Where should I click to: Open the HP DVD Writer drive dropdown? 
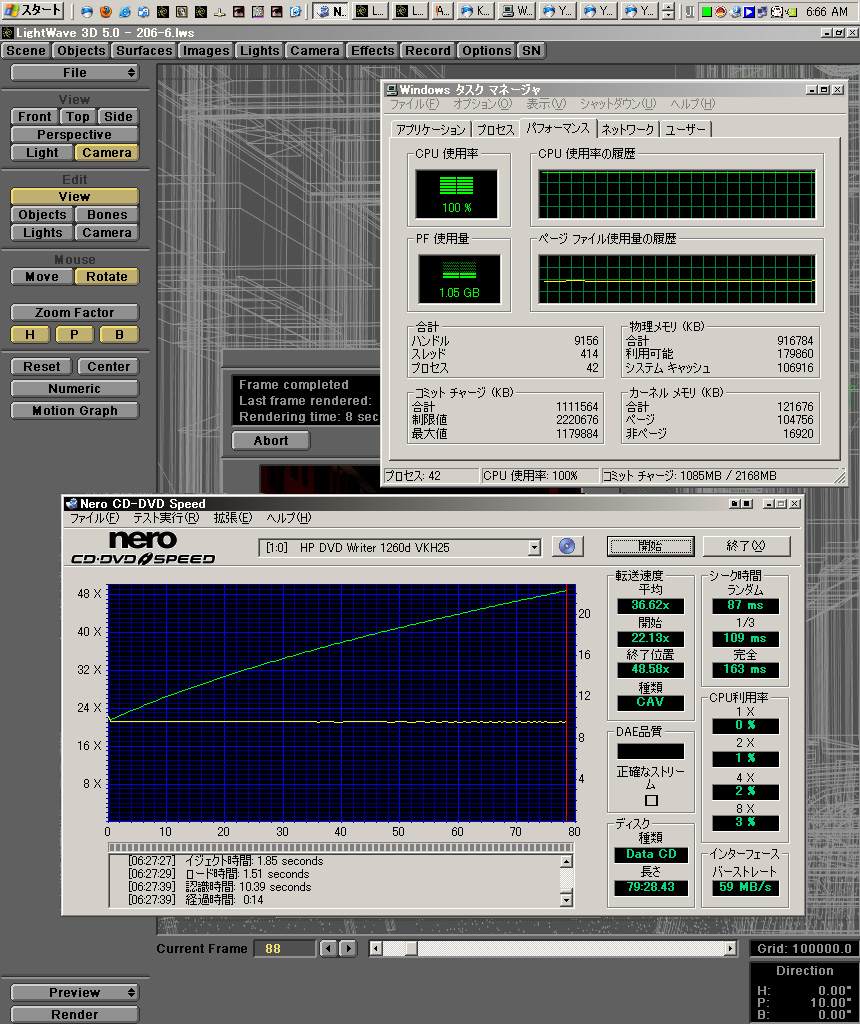[x=534, y=547]
